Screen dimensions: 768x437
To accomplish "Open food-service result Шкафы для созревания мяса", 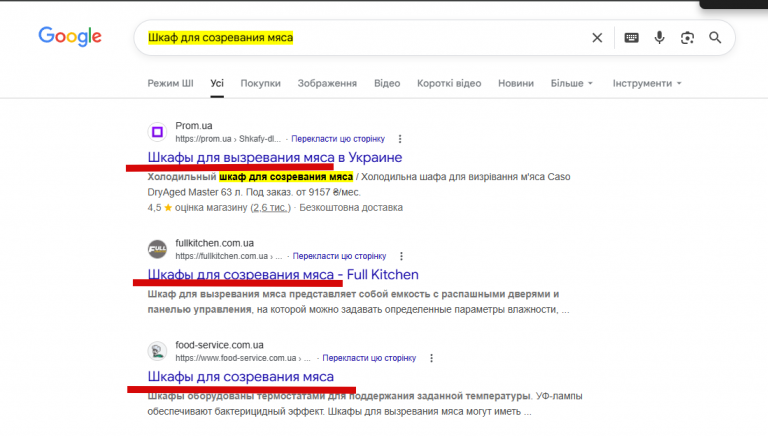I will pyautogui.click(x=240, y=376).
